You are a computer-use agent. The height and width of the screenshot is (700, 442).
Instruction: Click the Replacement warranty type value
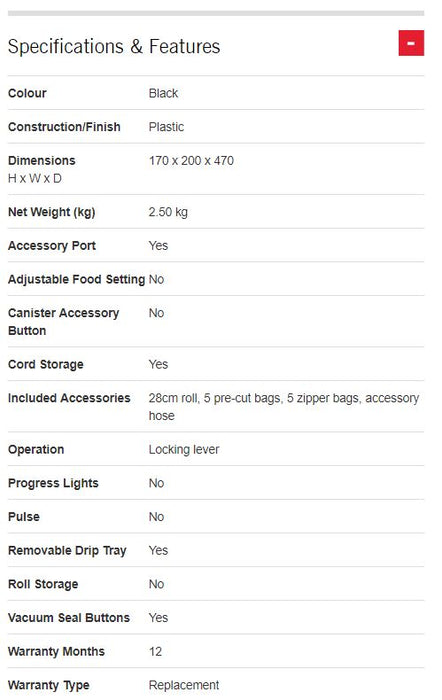point(183,685)
